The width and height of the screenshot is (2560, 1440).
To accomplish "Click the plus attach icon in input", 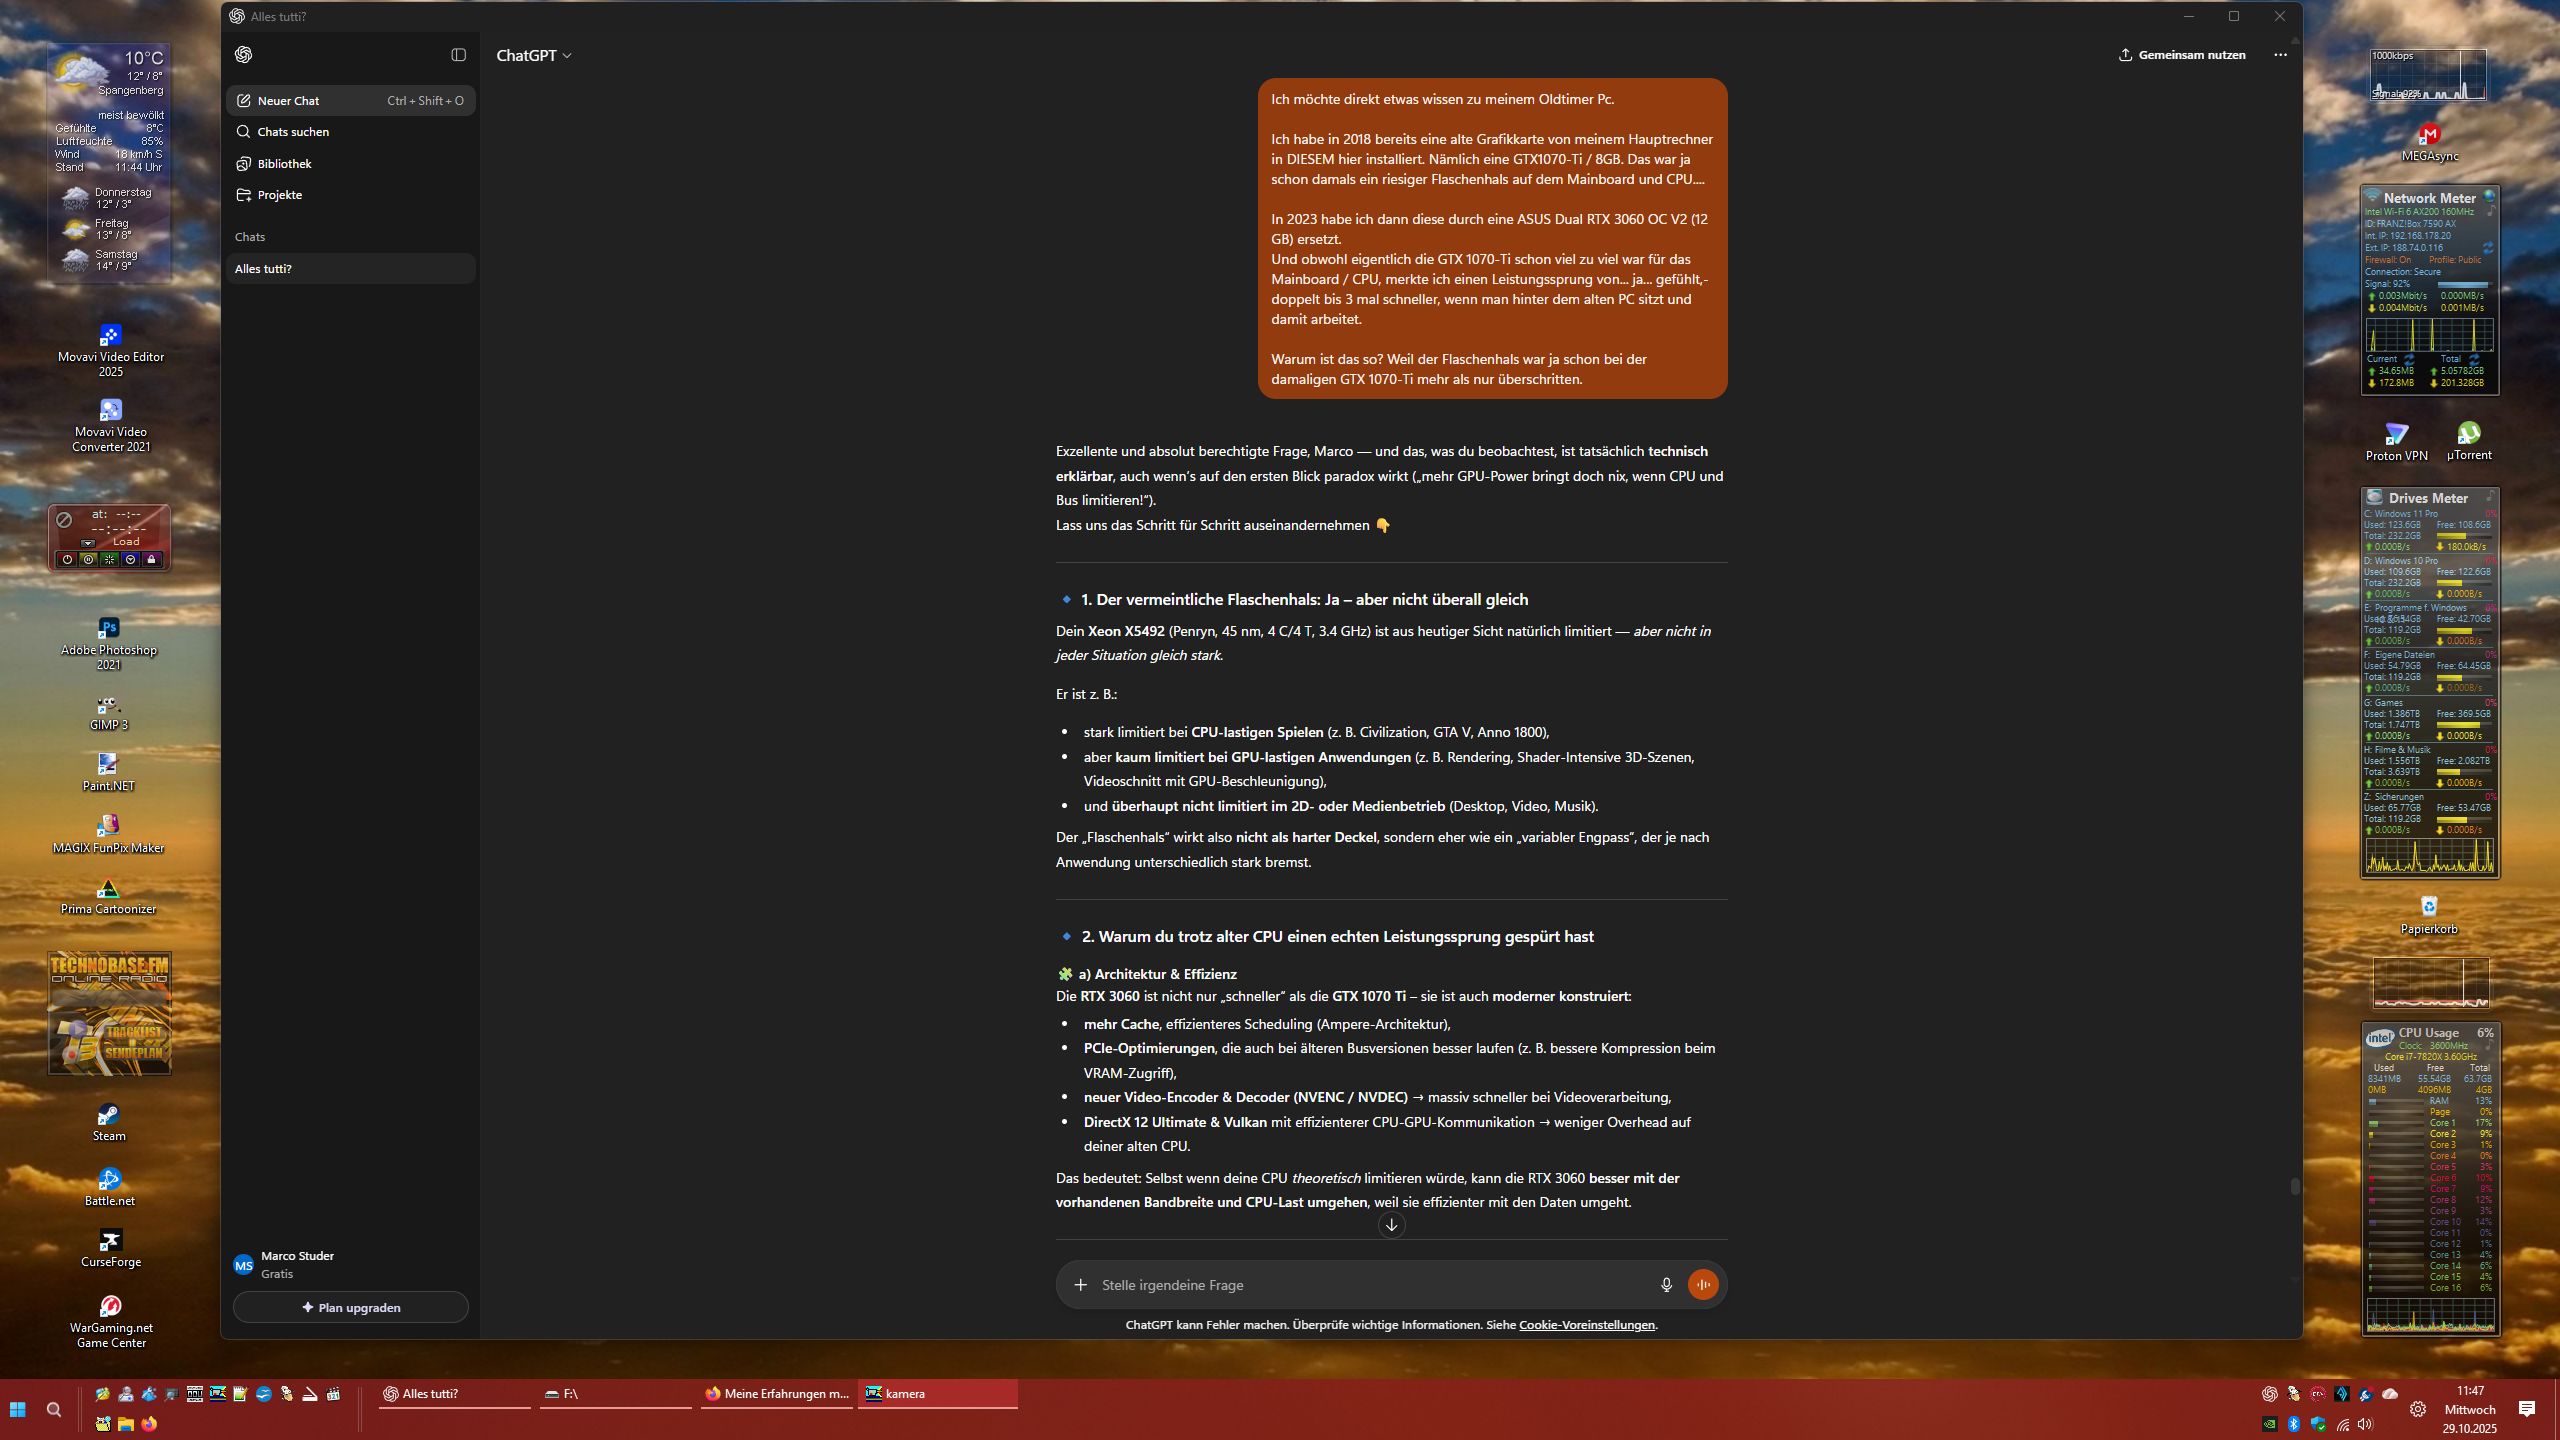I will pos(1080,1285).
